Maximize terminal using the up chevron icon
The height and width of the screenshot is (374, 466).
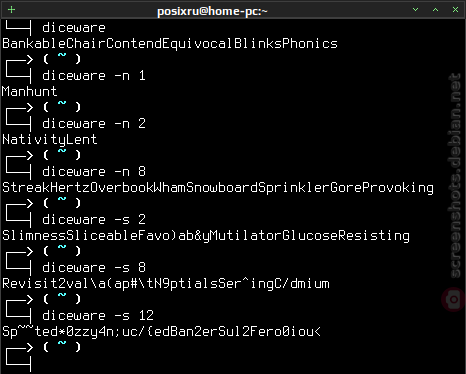435,10
